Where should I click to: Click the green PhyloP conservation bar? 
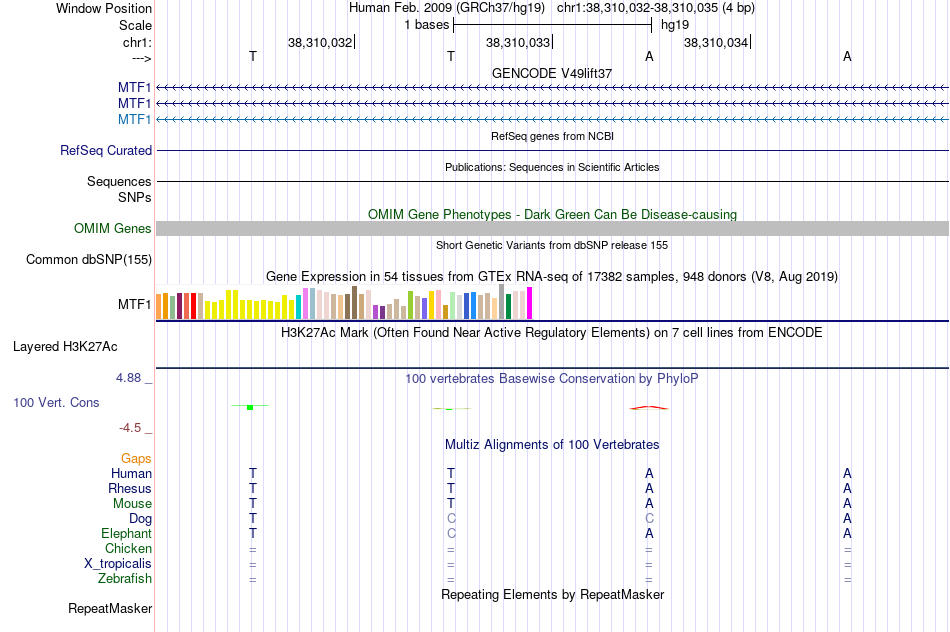pyautogui.click(x=250, y=407)
